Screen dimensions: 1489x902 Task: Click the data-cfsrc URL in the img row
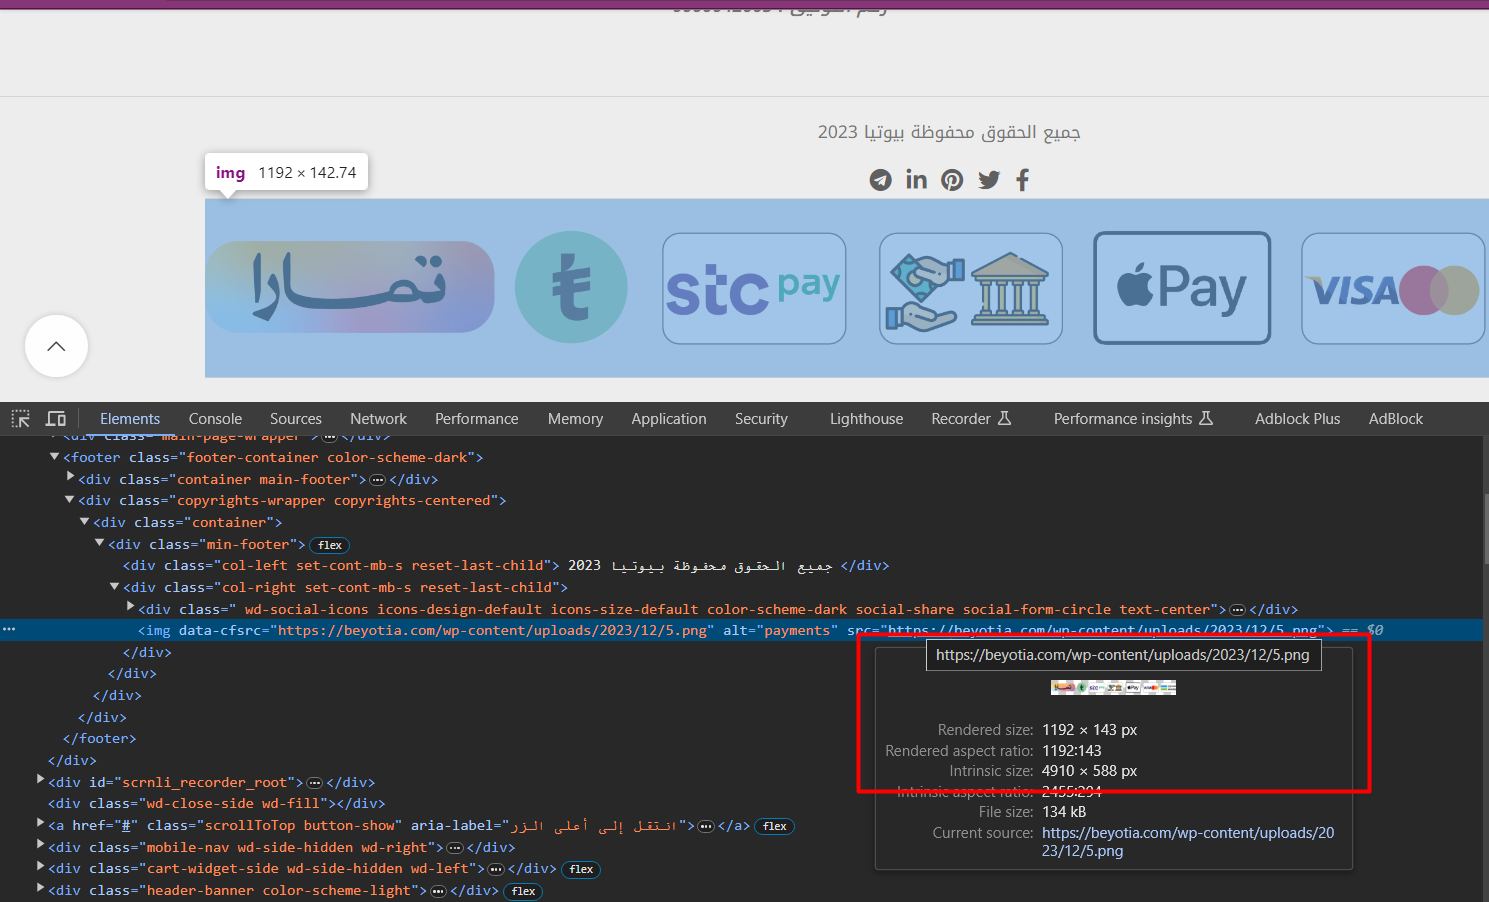point(493,631)
